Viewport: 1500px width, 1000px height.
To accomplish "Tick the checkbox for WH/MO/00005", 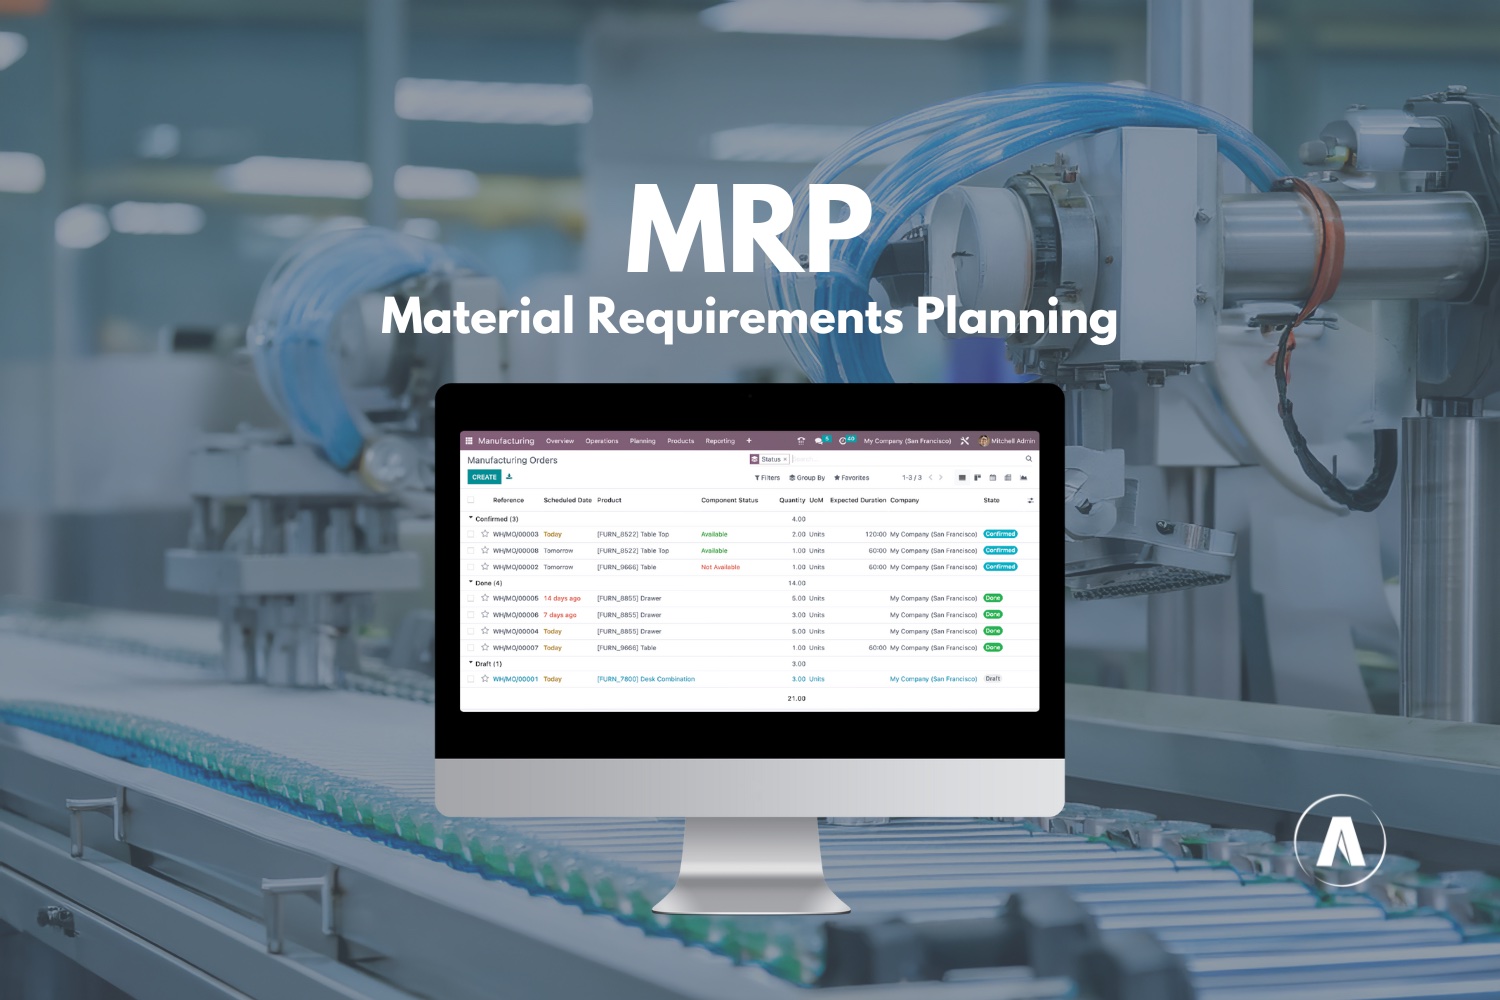I will 471,598.
